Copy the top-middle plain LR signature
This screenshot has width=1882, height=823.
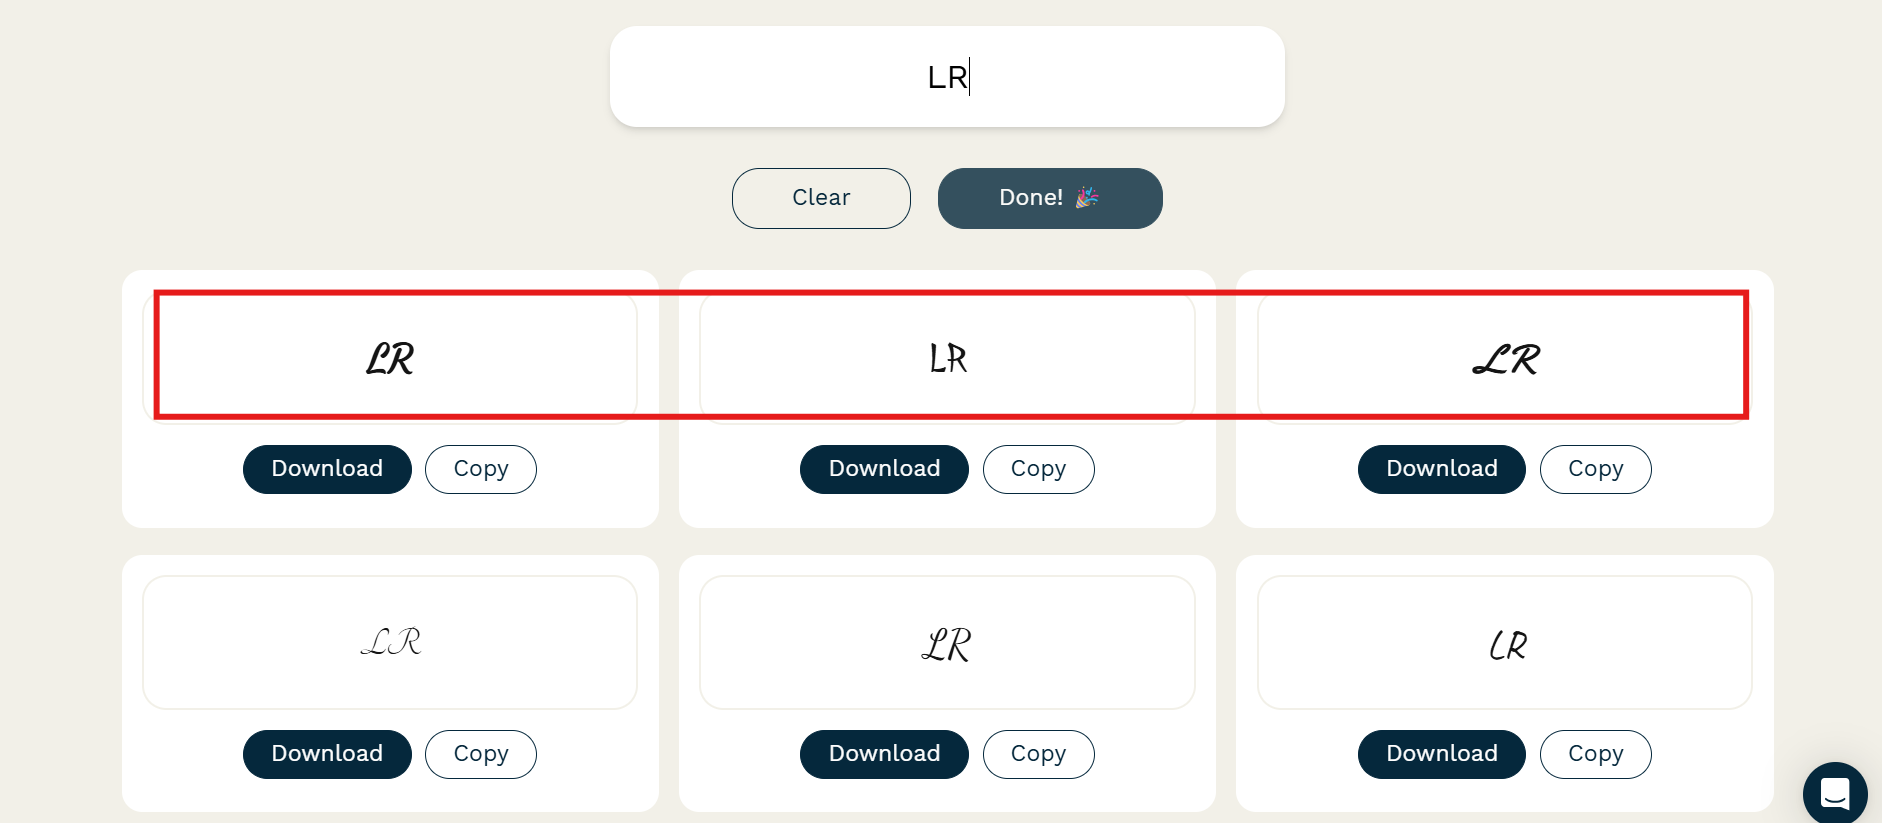coord(1038,469)
